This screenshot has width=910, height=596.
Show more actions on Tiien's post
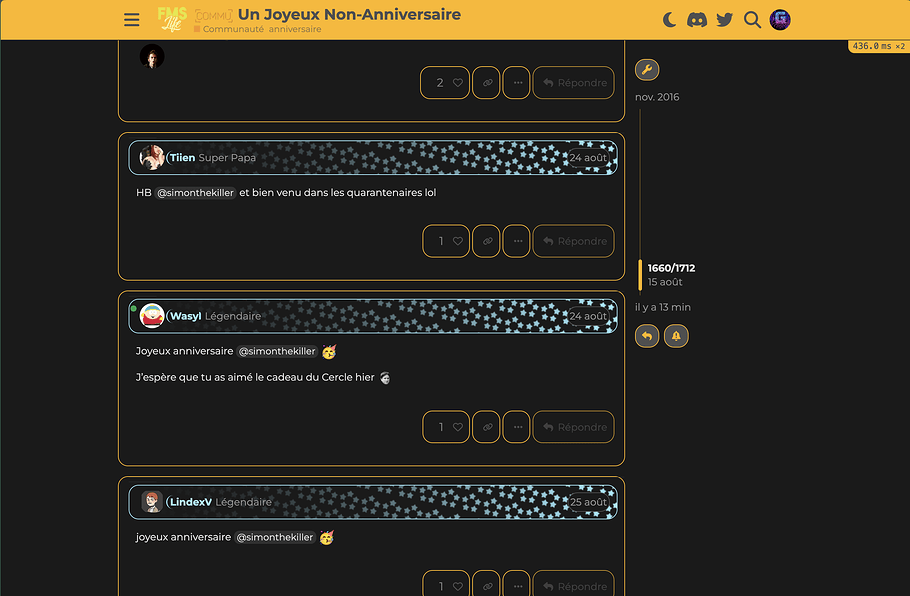pos(516,241)
